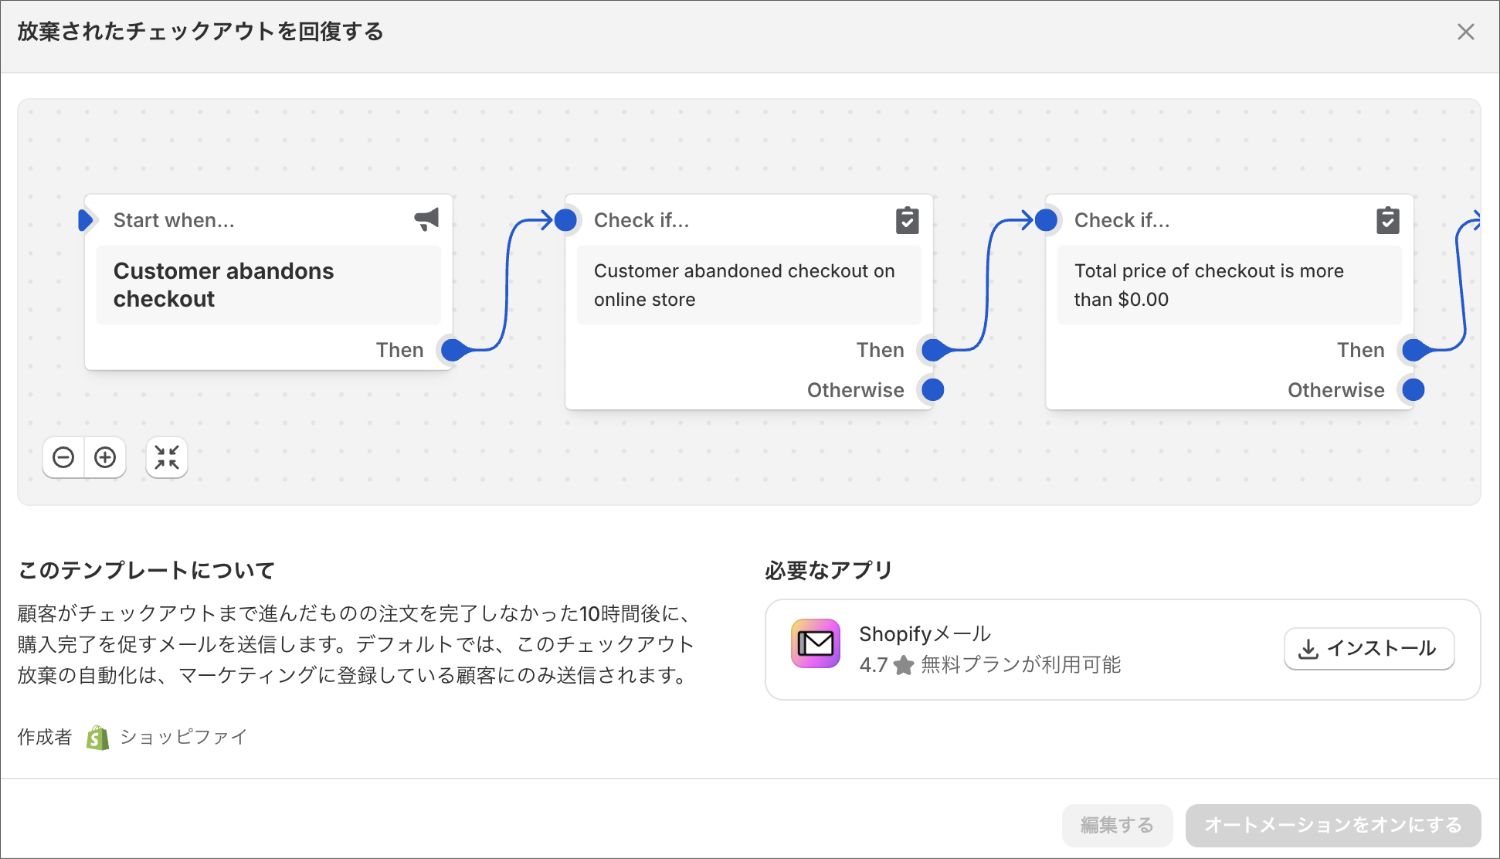This screenshot has height=859, width=1500.
Task: Click the Shopify mail app icon
Action: click(816, 644)
